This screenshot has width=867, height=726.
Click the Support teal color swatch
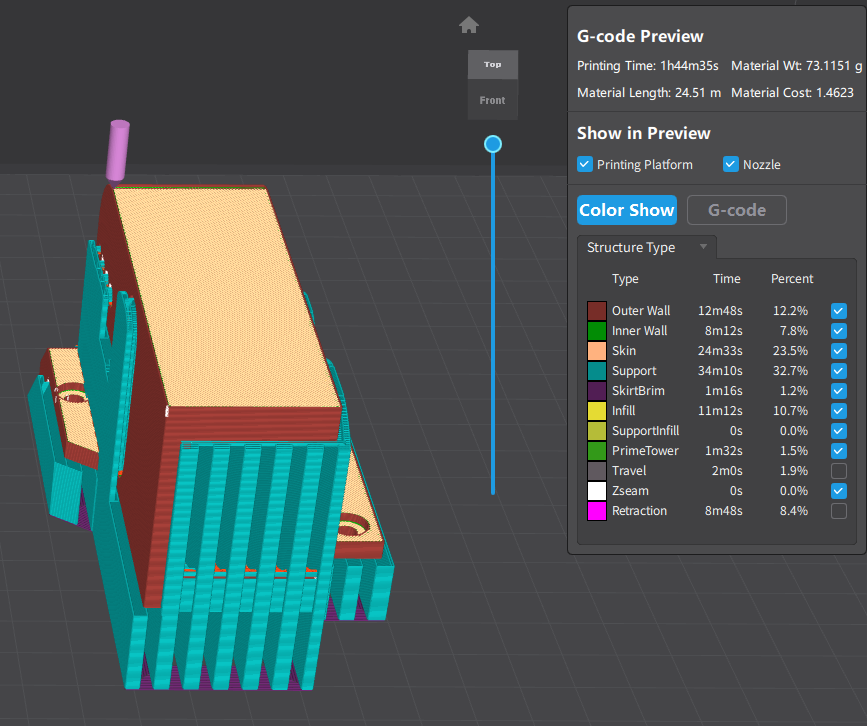click(x=597, y=371)
